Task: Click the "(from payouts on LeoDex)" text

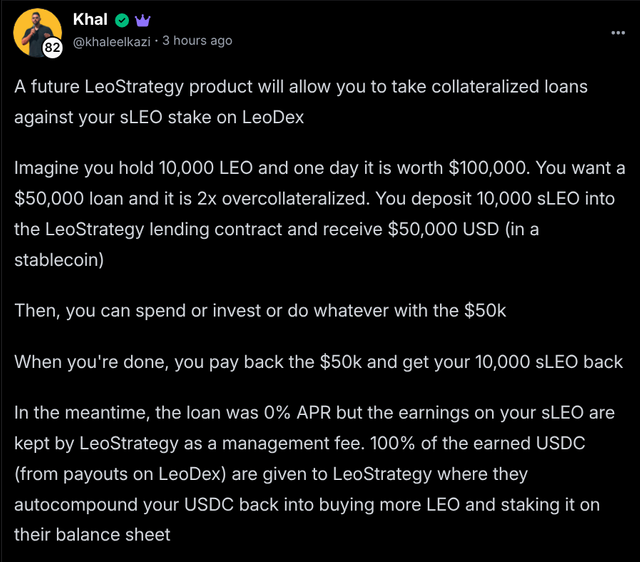Action: pyautogui.click(x=120, y=474)
